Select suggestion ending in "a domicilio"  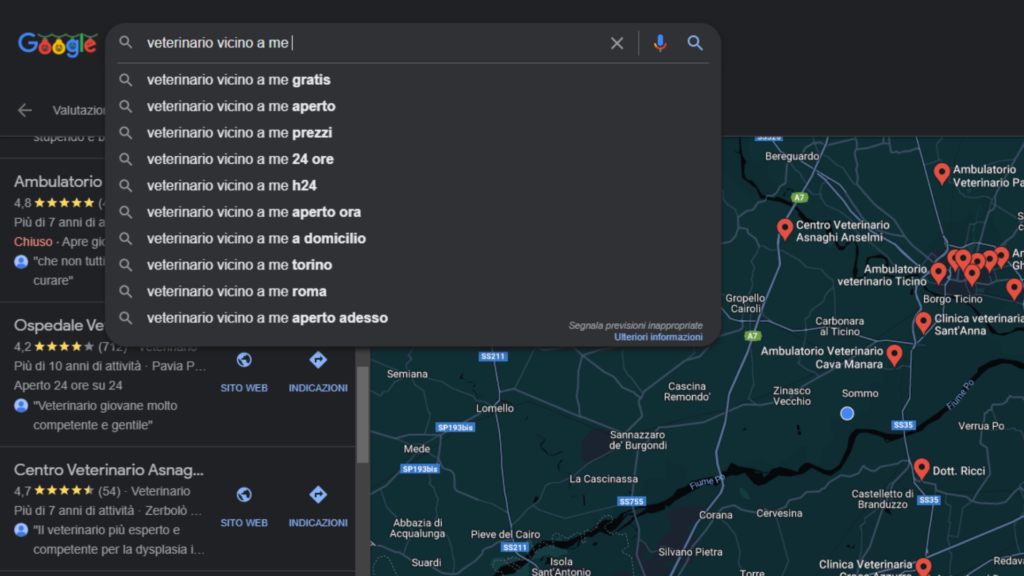pyautogui.click(x=256, y=238)
